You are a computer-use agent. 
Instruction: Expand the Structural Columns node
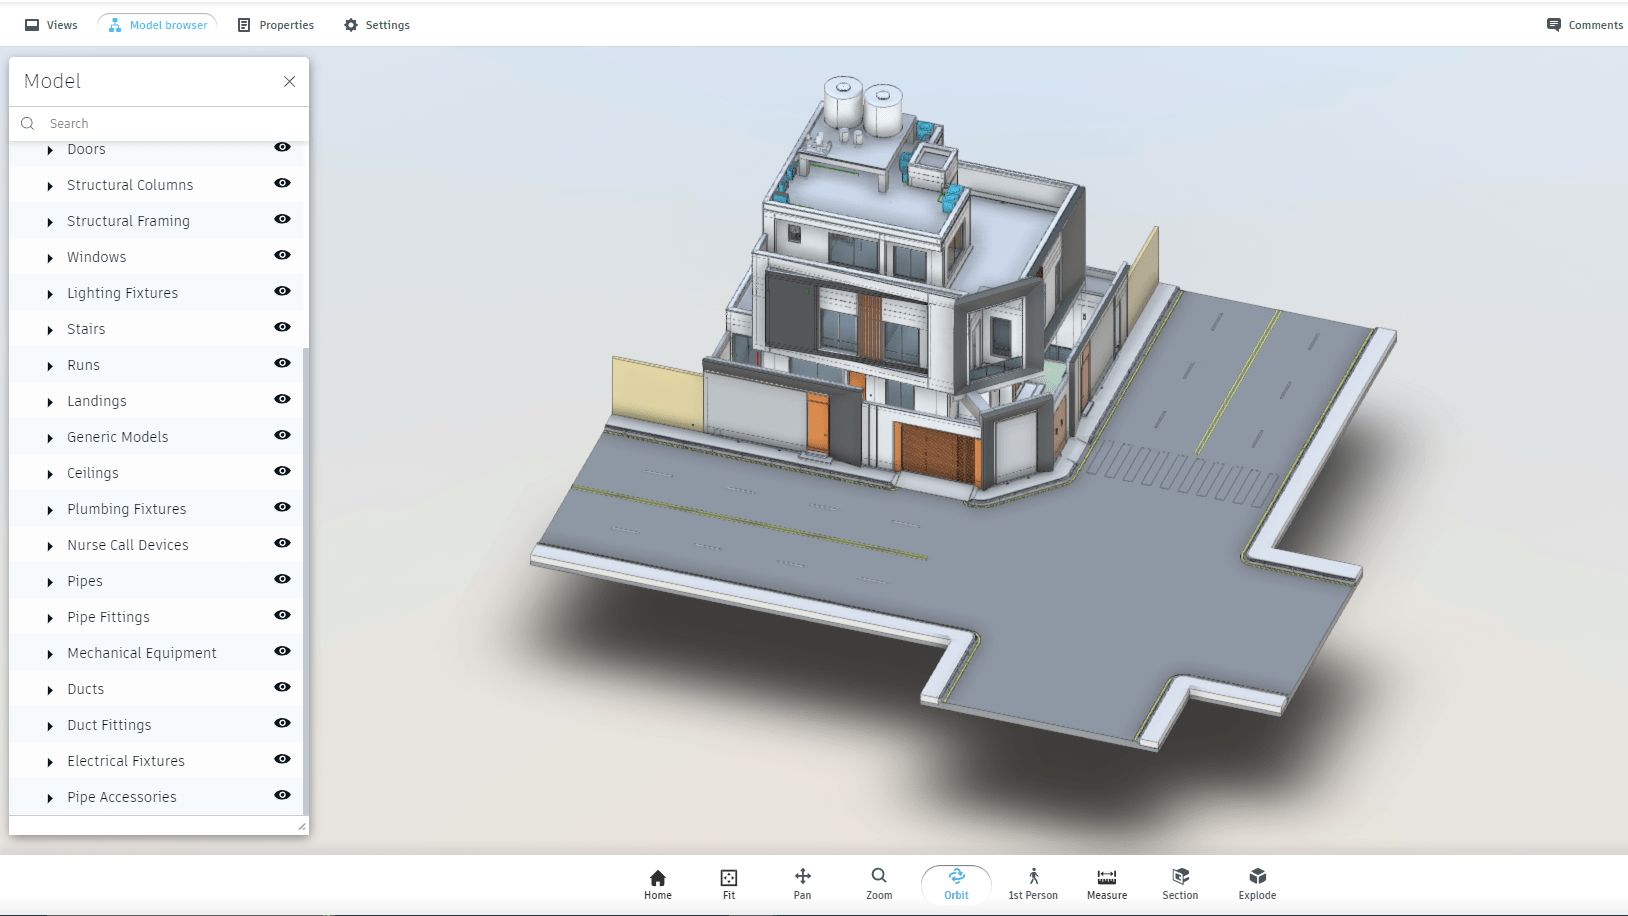tap(50, 186)
